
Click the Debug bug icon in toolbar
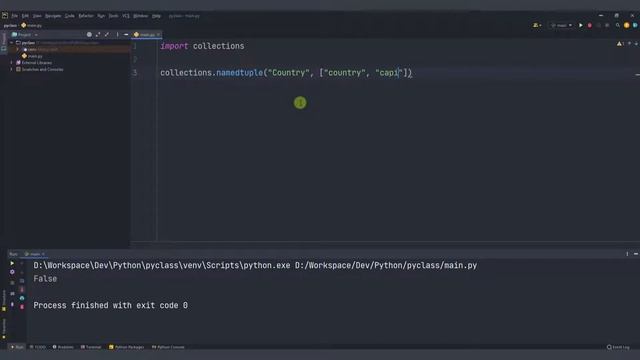pos(590,25)
